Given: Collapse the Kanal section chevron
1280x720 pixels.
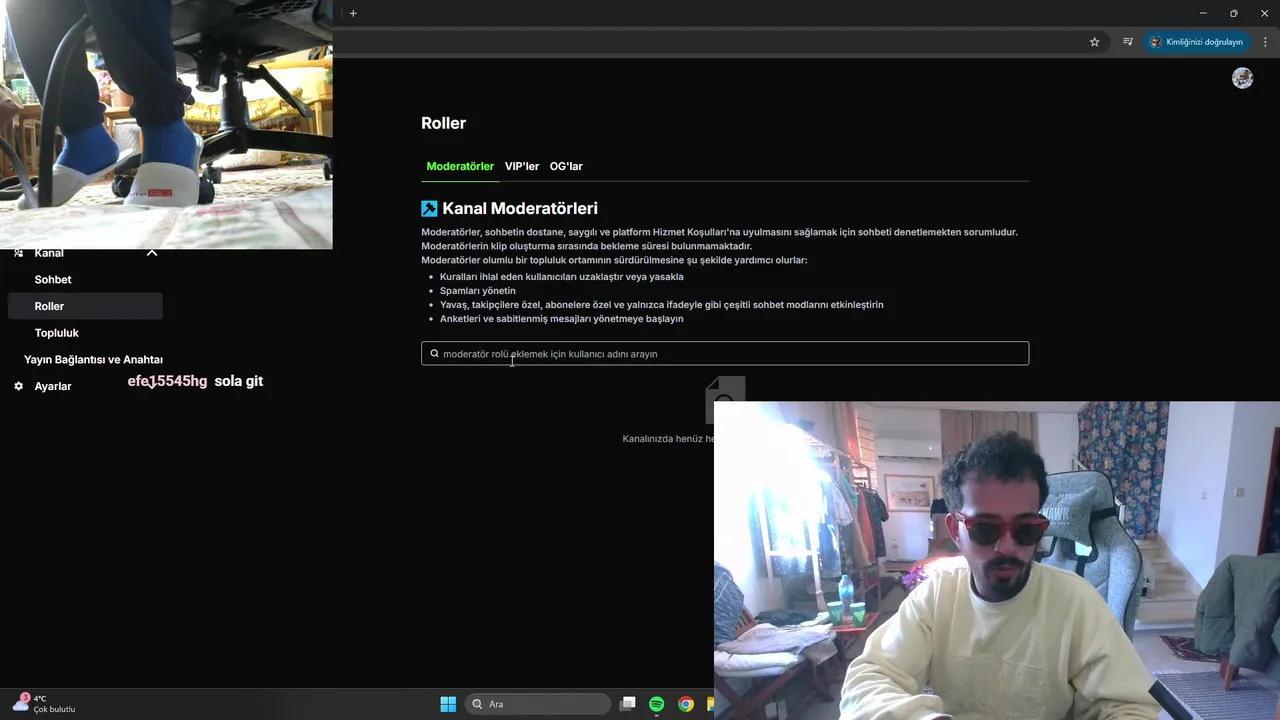Looking at the screenshot, I should (x=152, y=253).
